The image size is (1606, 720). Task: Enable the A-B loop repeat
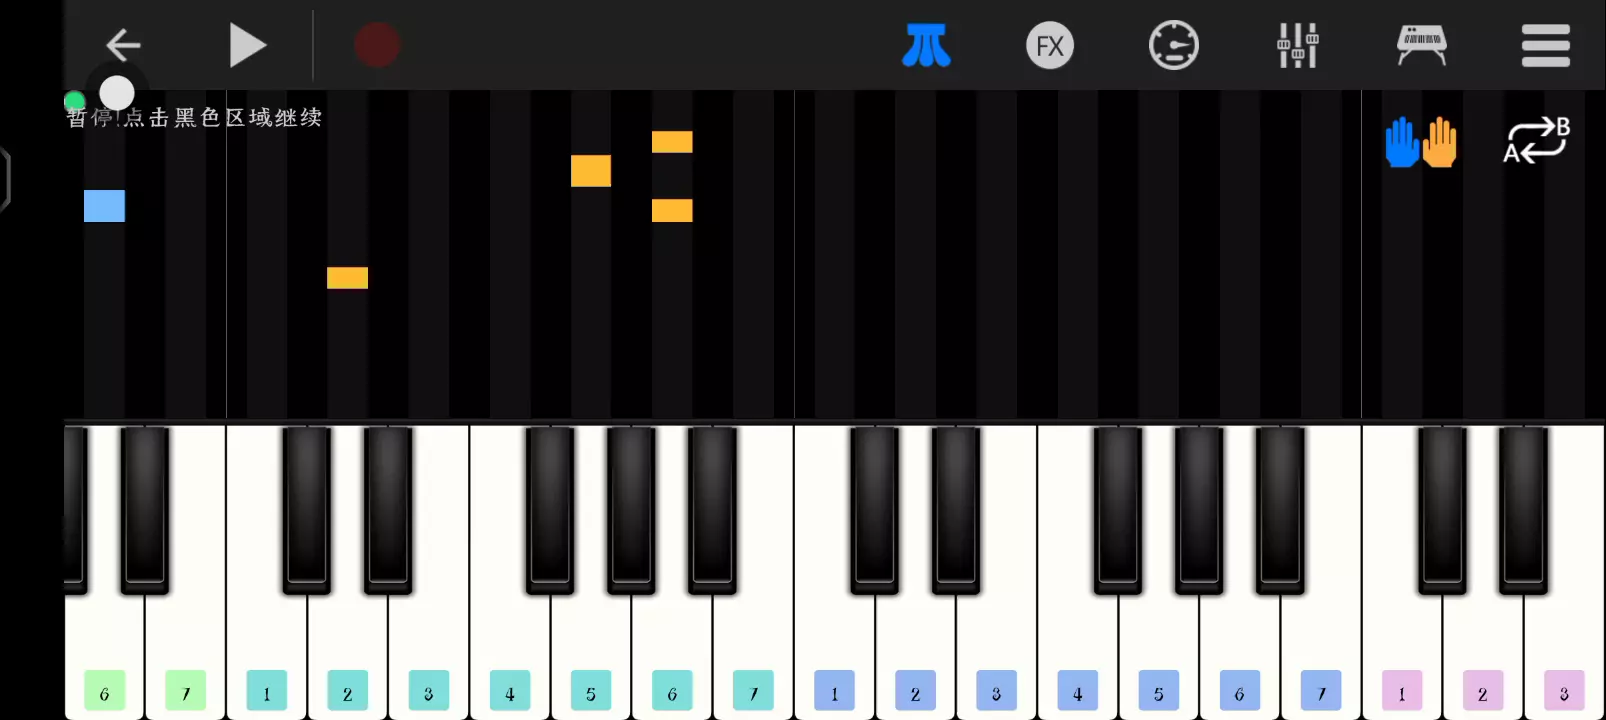pos(1537,140)
